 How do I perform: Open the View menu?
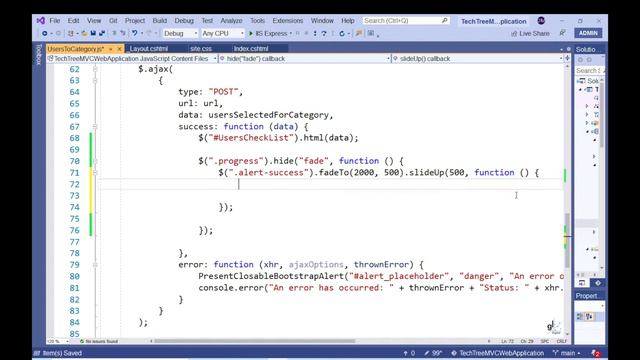click(94, 20)
